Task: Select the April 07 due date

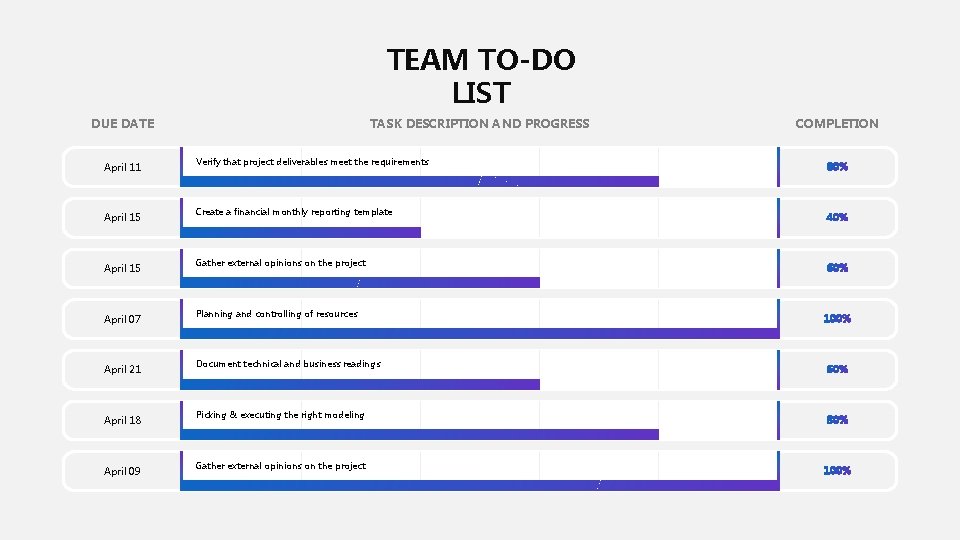Action: pyautogui.click(x=122, y=319)
